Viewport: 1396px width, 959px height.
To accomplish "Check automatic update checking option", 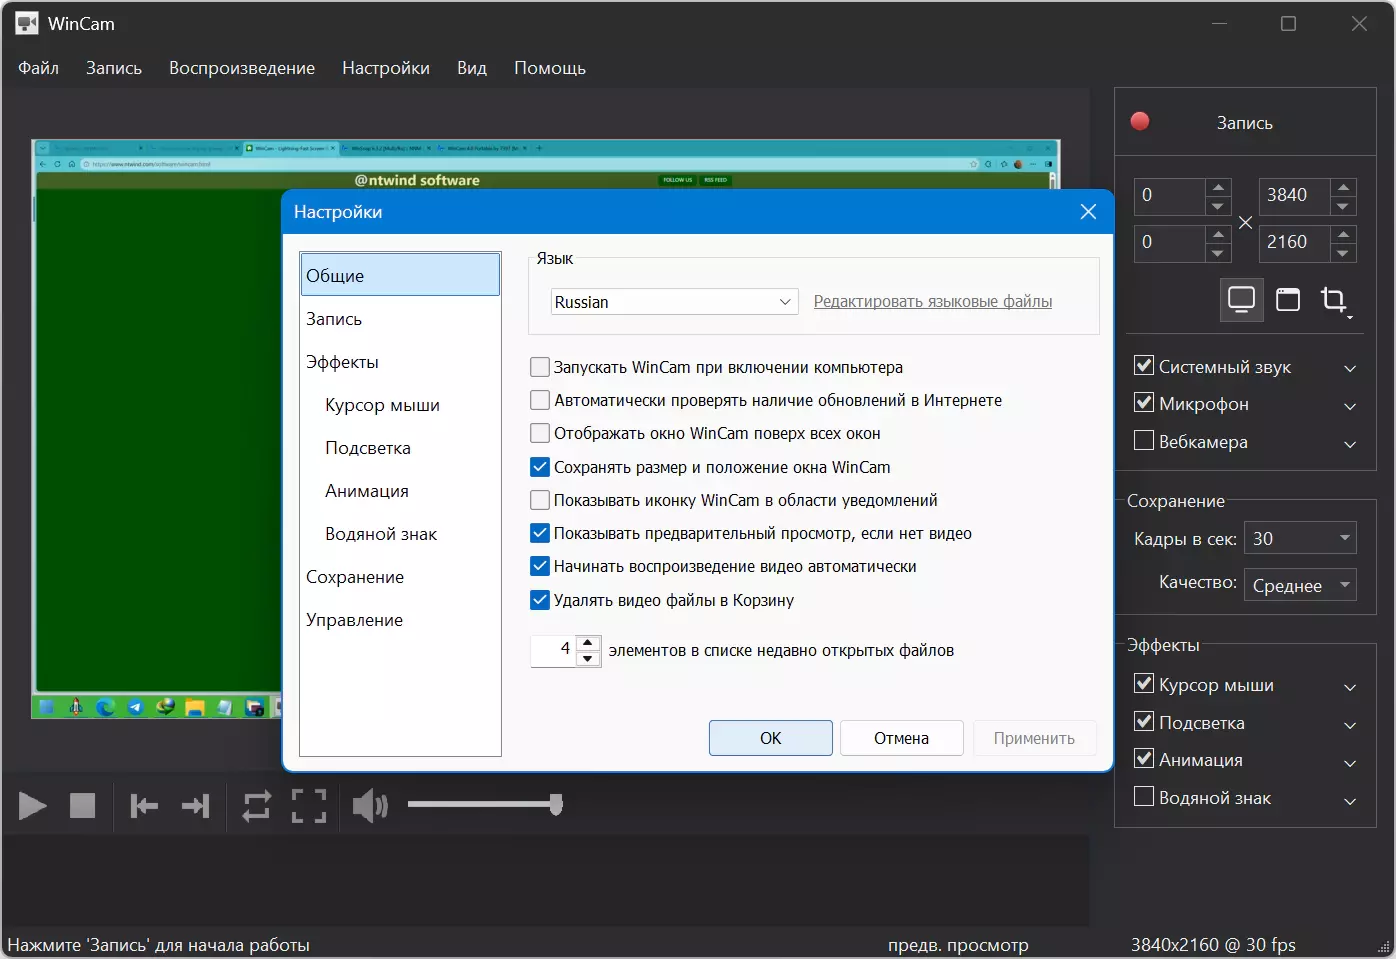I will (540, 400).
